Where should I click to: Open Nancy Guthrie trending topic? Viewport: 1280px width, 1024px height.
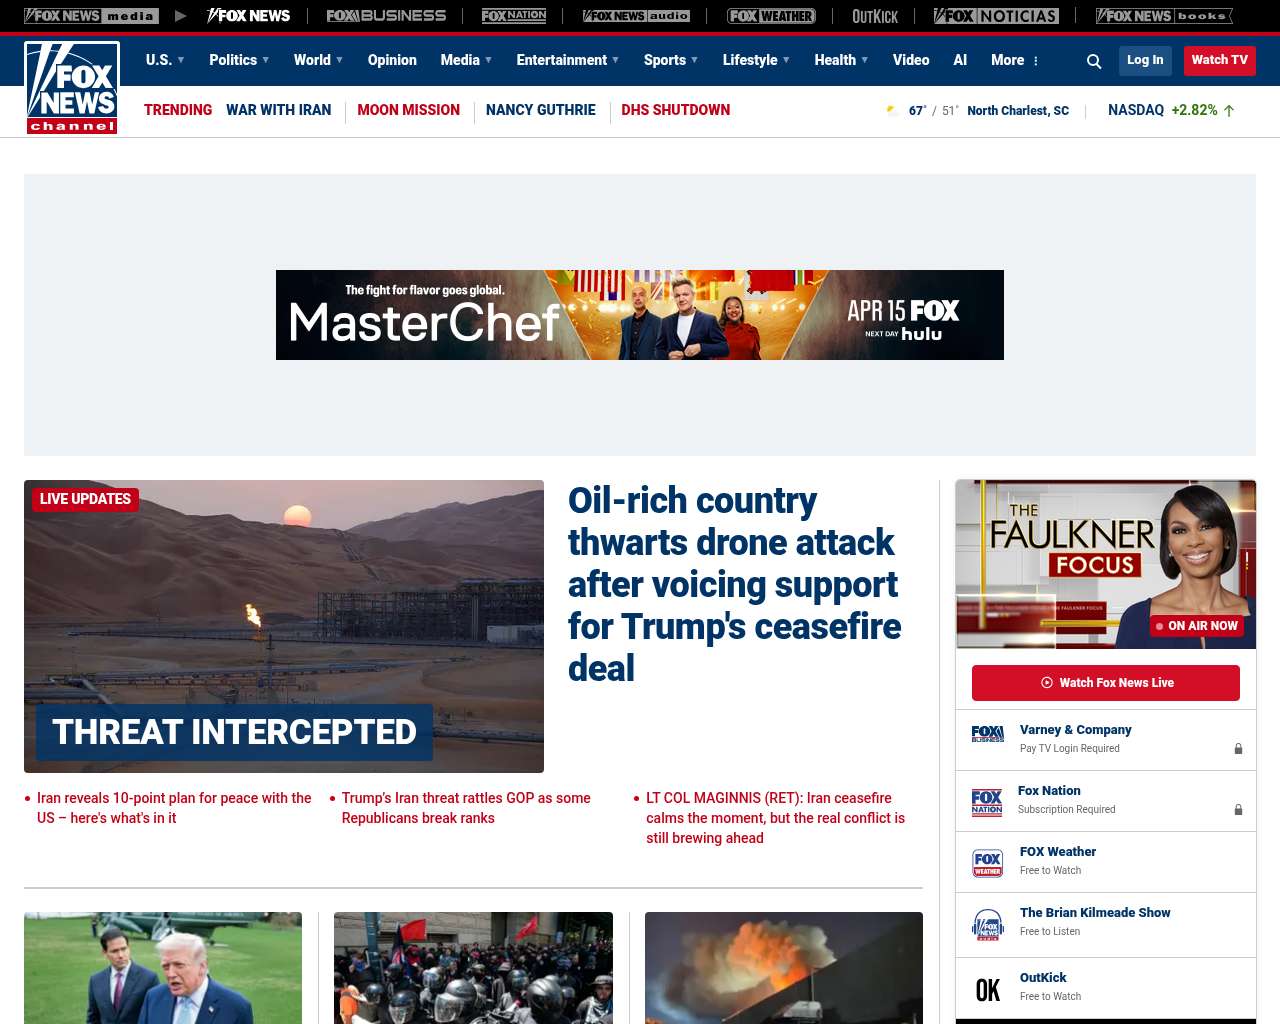(540, 110)
